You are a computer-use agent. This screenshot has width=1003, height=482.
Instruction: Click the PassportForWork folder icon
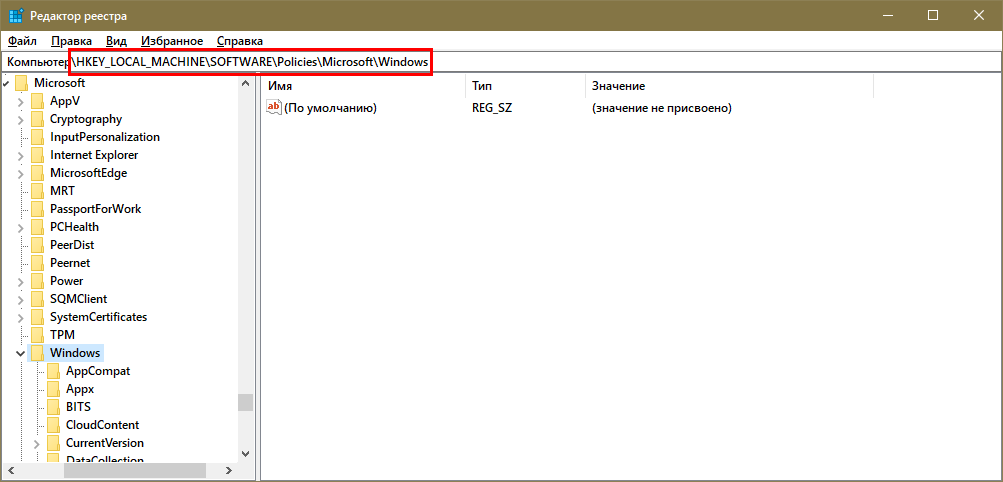38,209
